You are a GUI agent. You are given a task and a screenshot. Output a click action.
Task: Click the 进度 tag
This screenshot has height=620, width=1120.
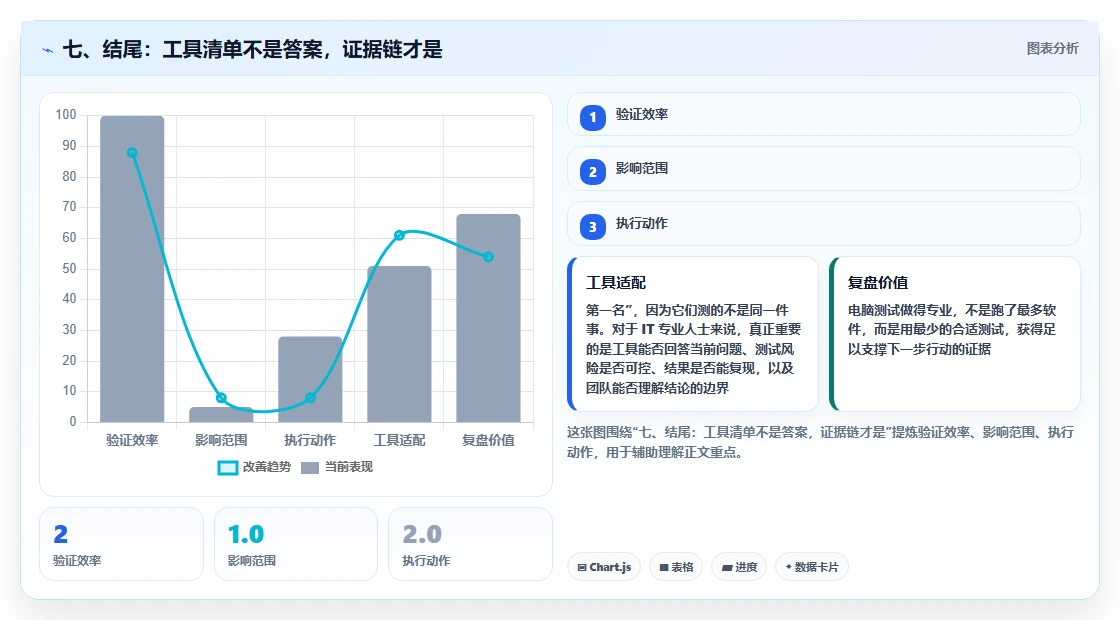coord(739,567)
